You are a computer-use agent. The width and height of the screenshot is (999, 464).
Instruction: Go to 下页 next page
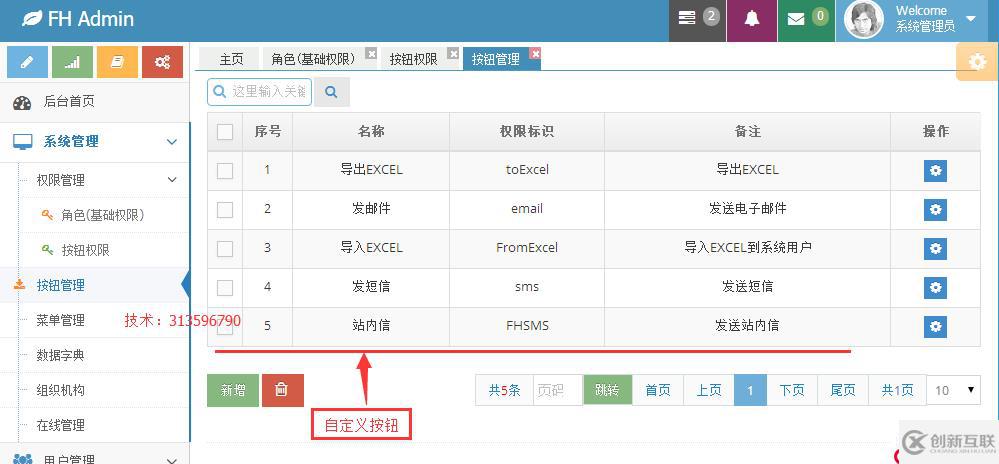[792, 390]
